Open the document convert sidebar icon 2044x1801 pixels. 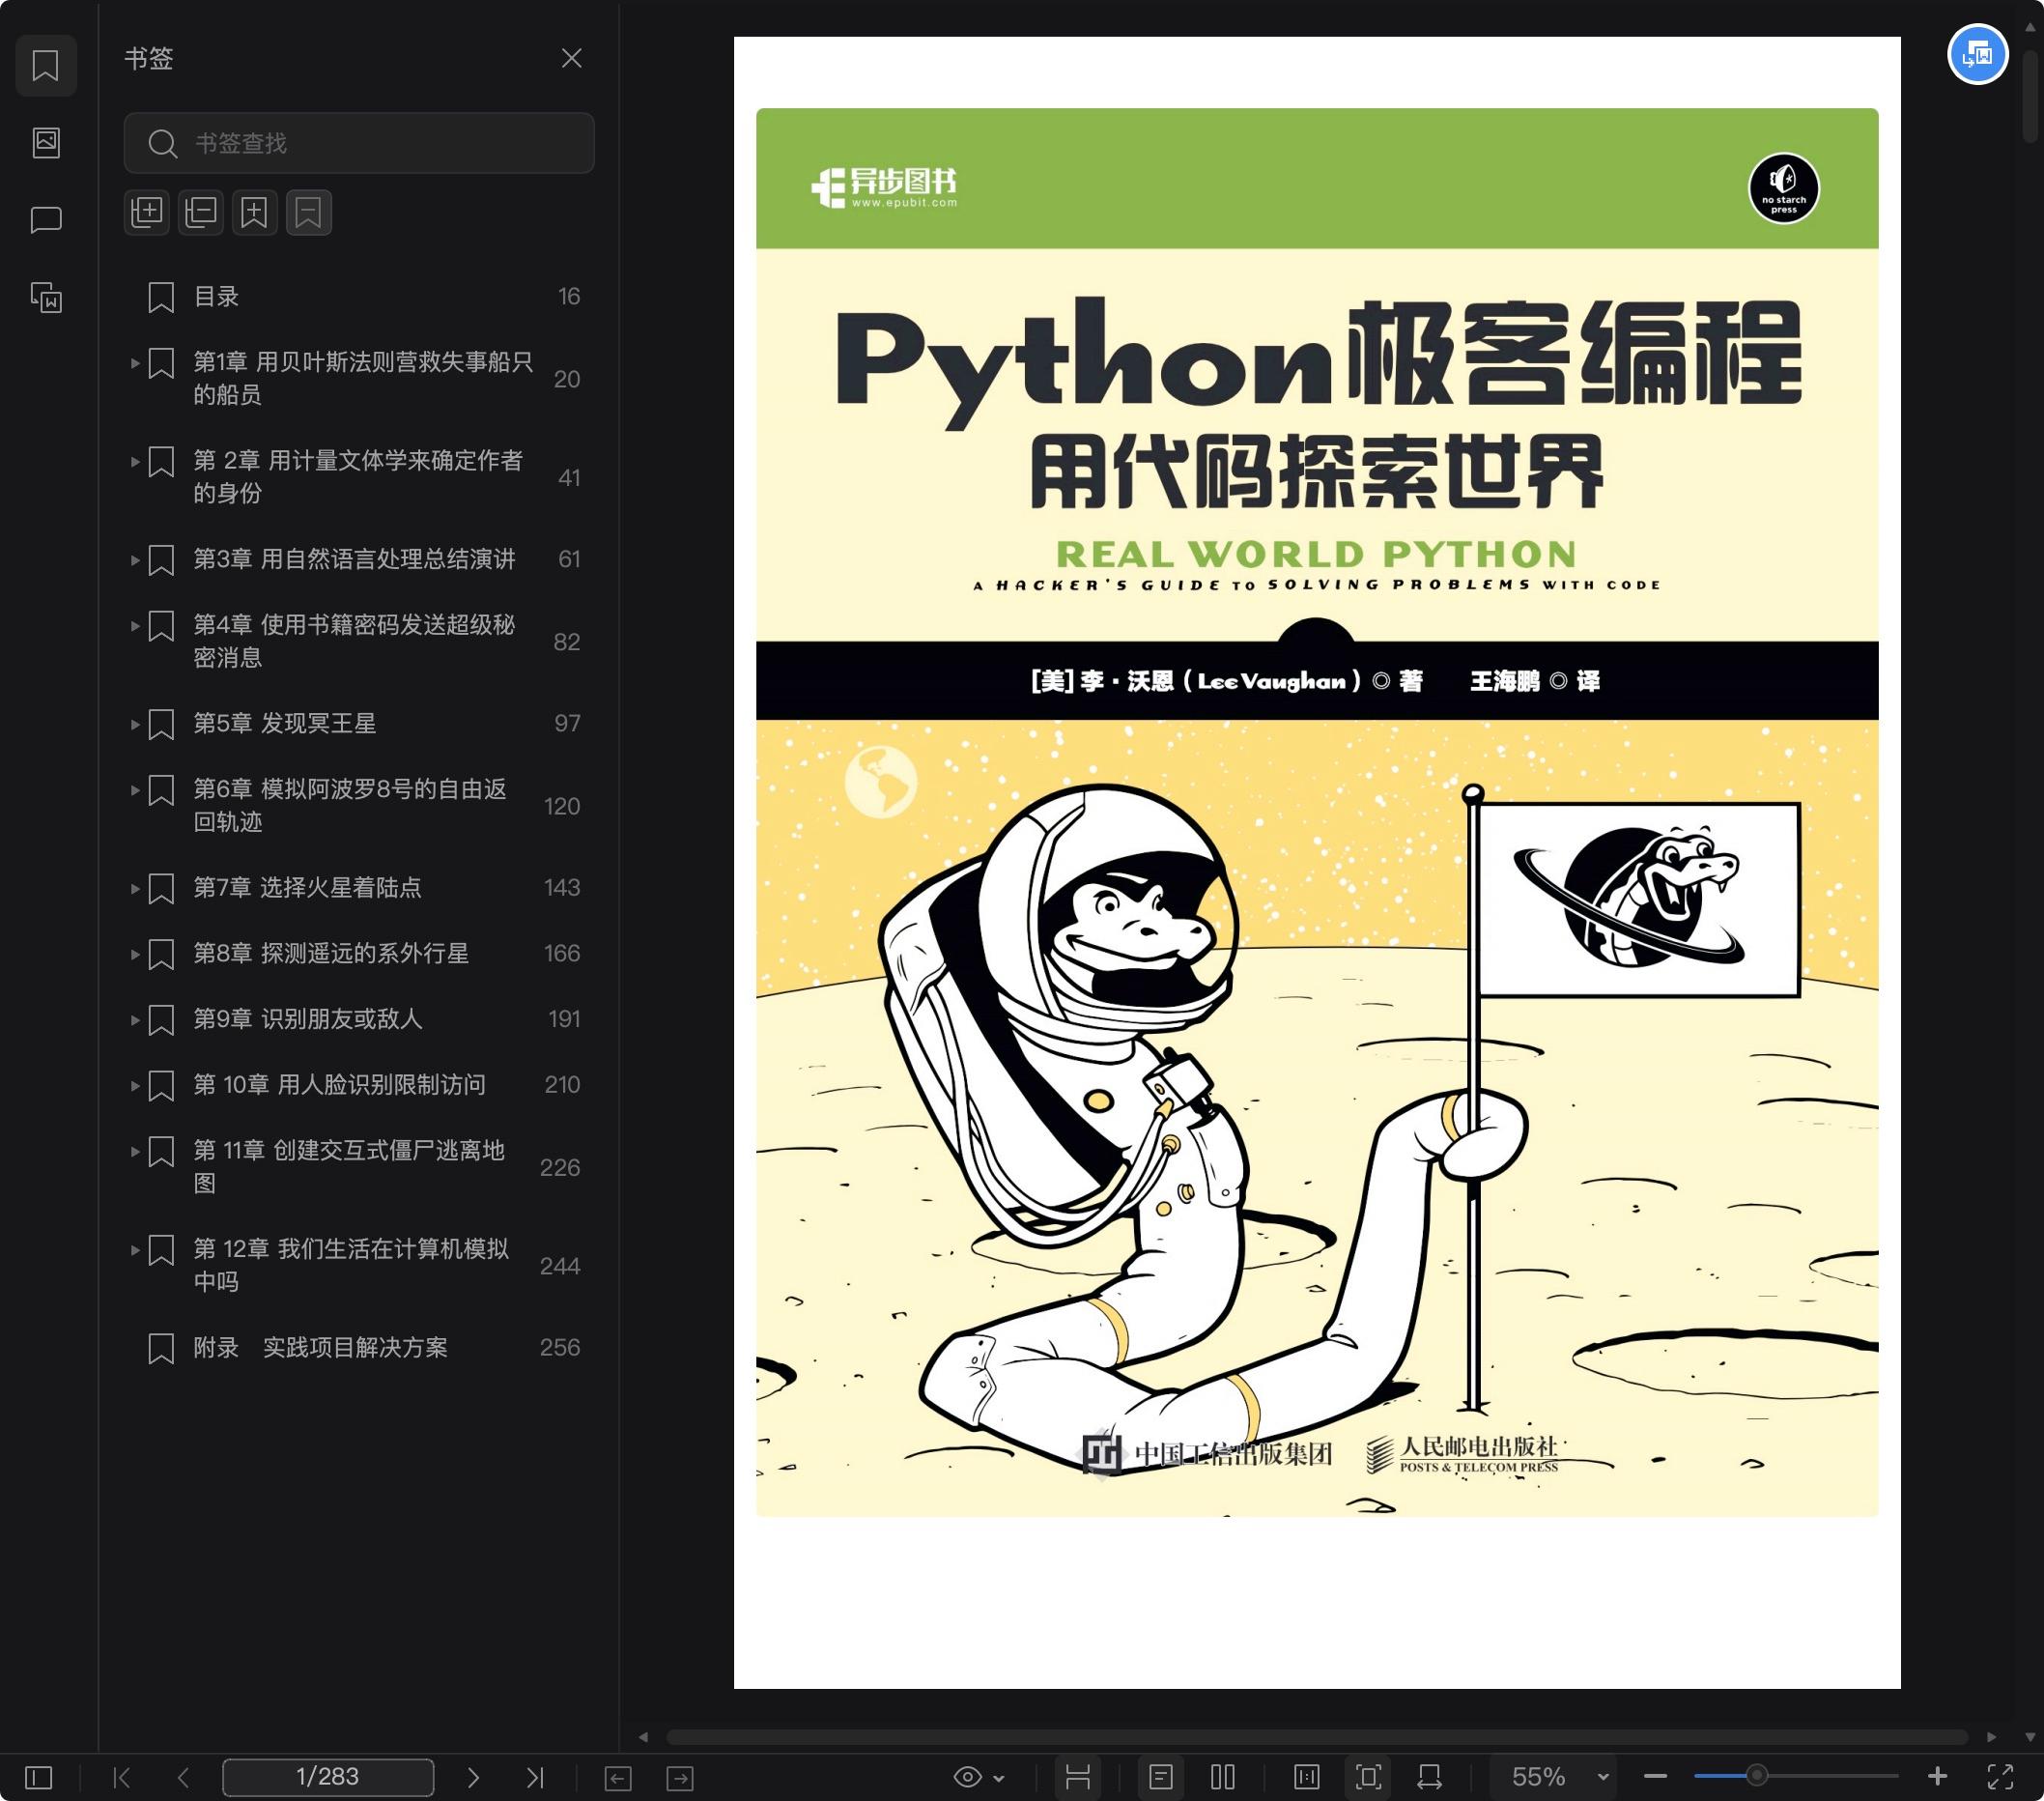pyautogui.click(x=46, y=297)
